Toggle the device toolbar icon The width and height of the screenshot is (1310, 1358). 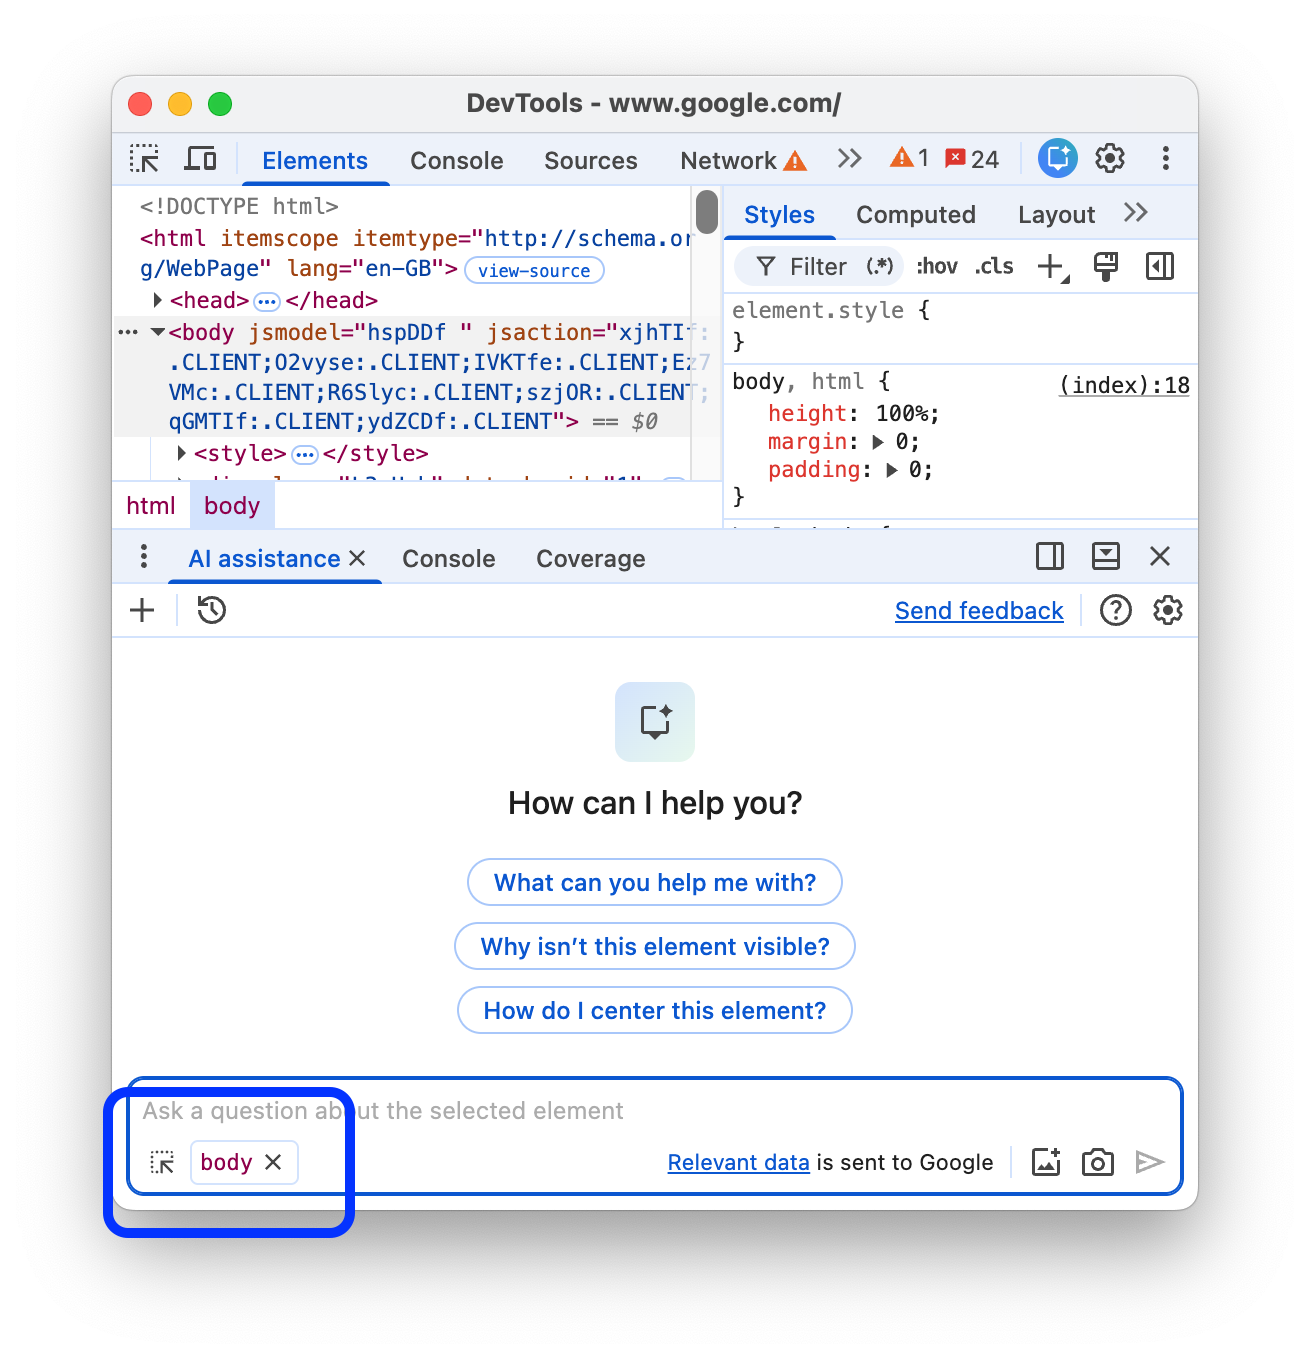pos(201,159)
